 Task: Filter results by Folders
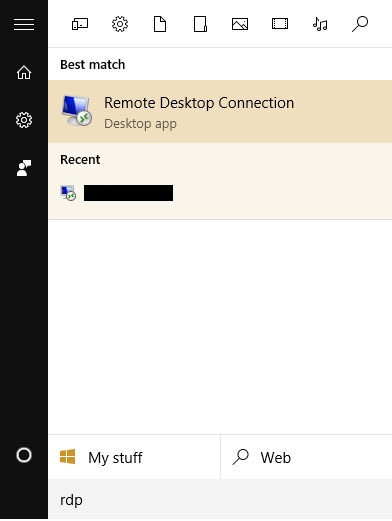pos(200,24)
